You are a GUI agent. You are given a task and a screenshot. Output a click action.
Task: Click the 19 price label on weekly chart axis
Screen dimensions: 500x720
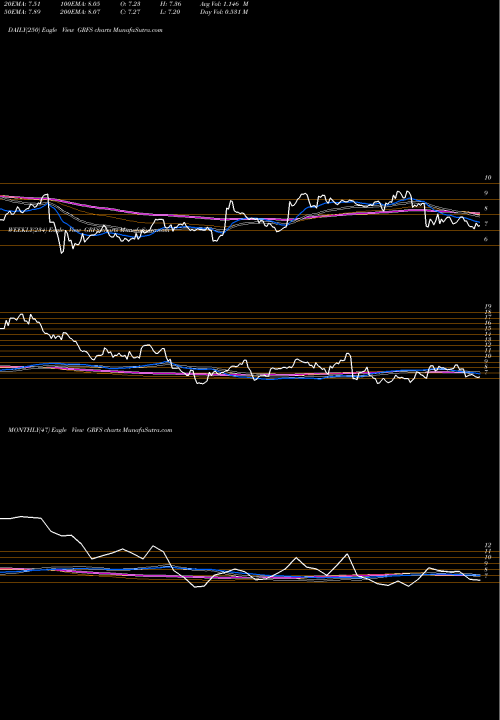tap(489, 306)
